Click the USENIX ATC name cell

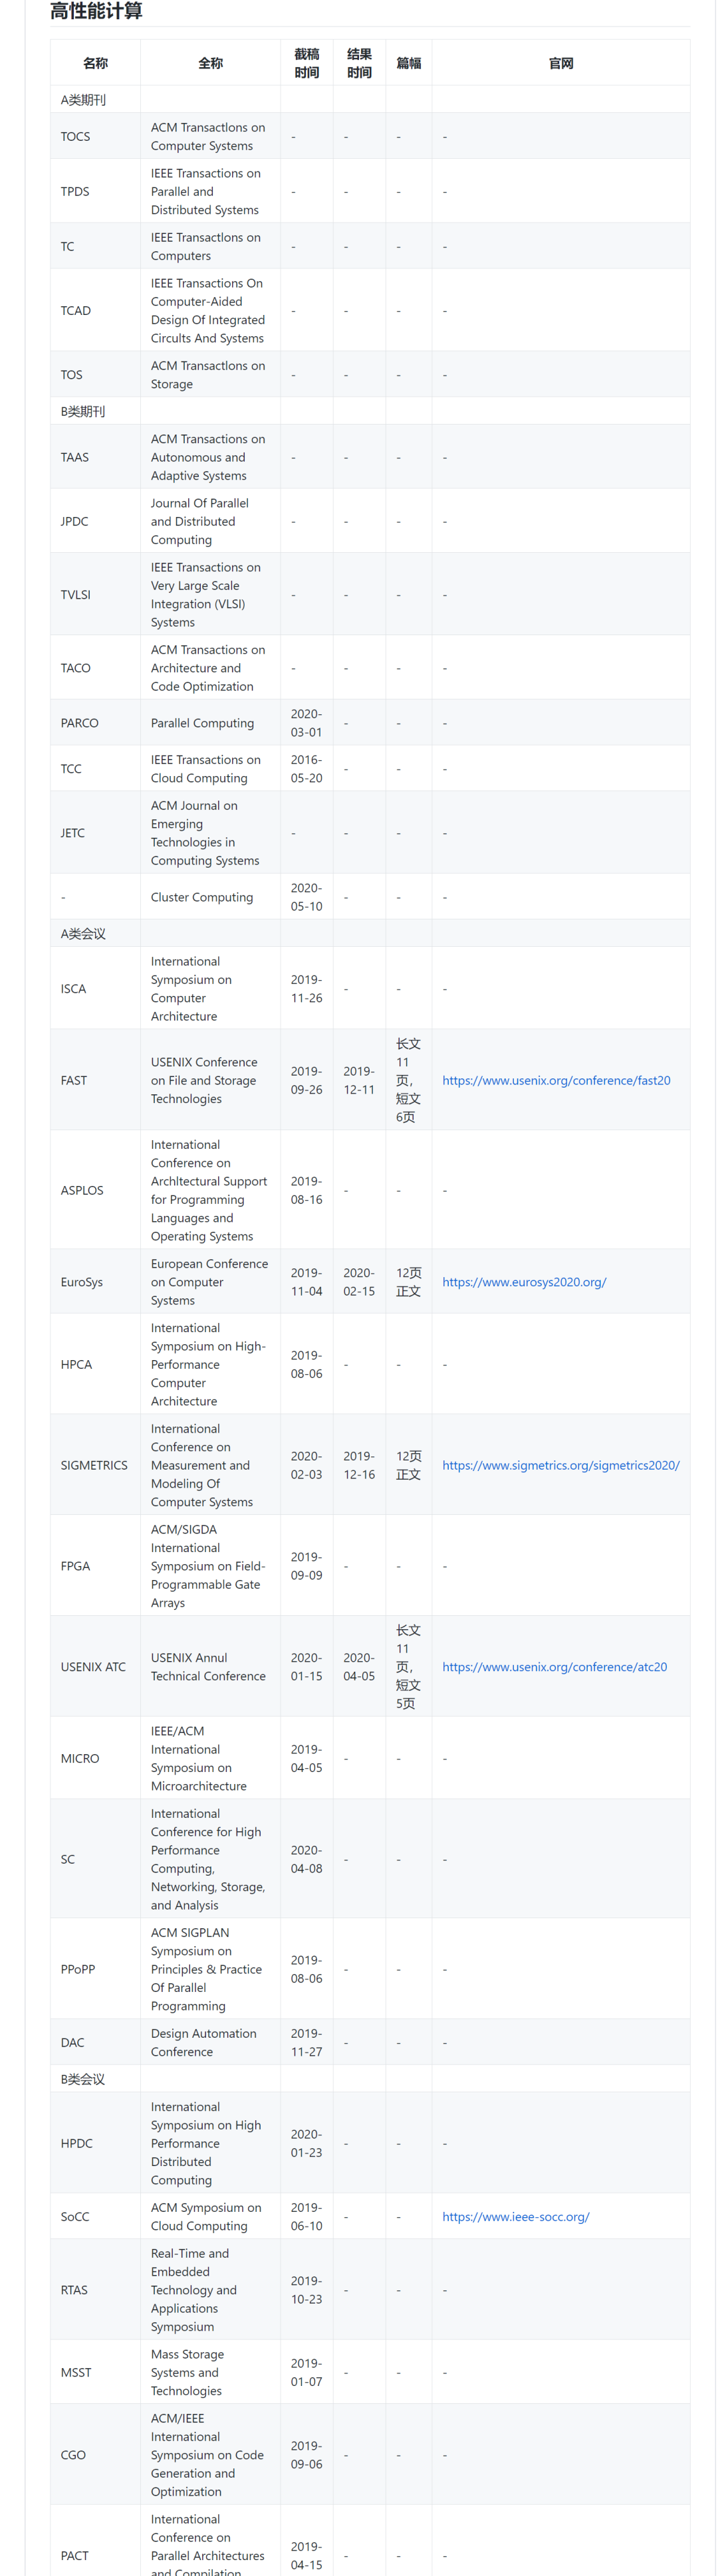tap(93, 1667)
